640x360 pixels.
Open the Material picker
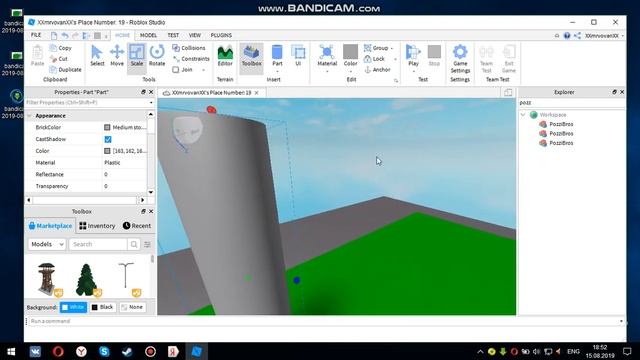tap(327, 55)
